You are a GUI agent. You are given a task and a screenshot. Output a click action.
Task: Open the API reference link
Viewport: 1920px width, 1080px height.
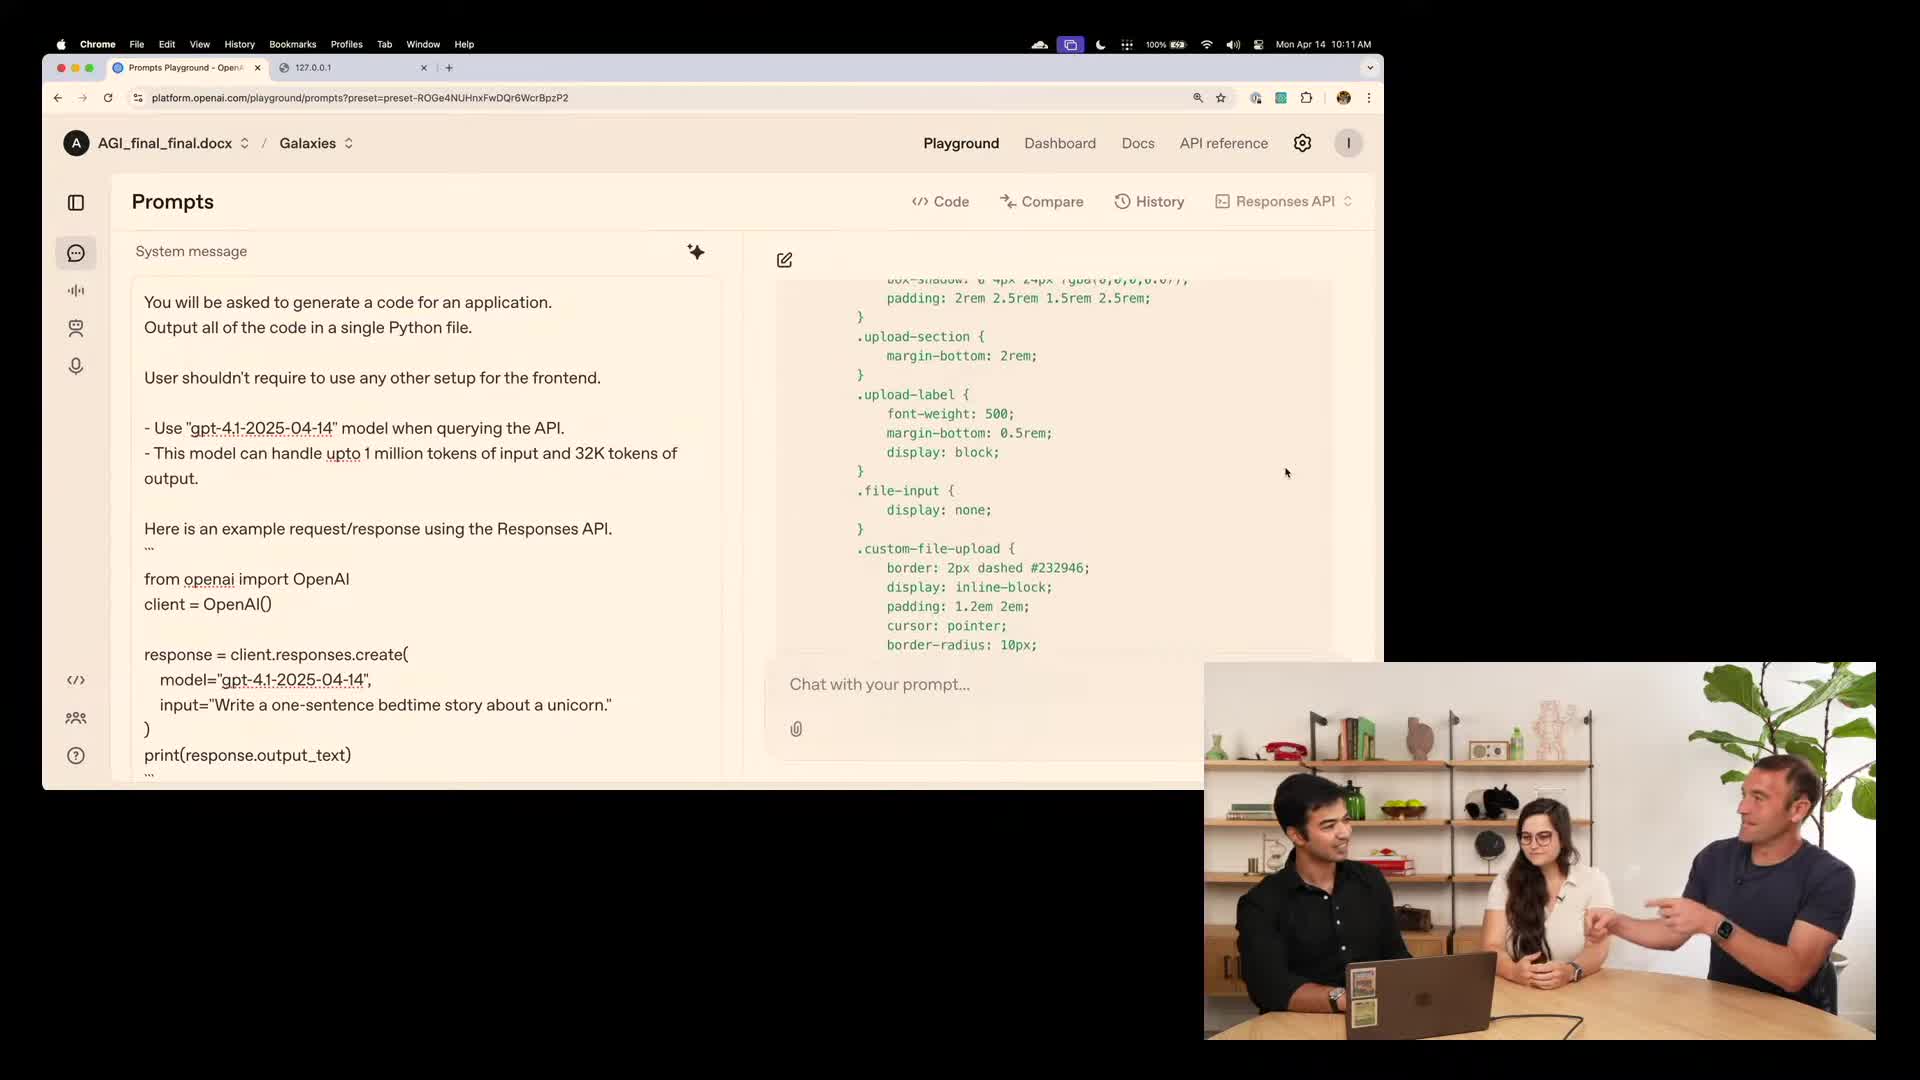[1224, 143]
